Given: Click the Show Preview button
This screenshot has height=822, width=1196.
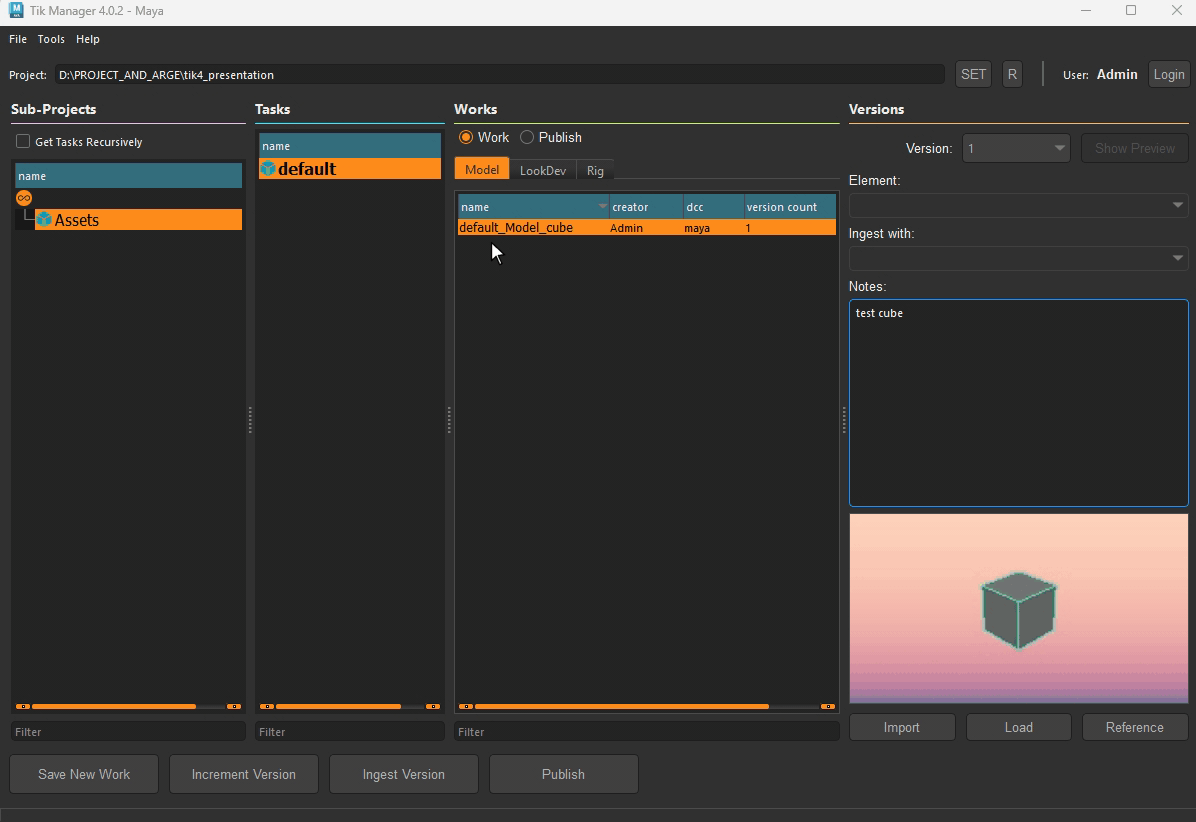Looking at the screenshot, I should click(x=1134, y=148).
